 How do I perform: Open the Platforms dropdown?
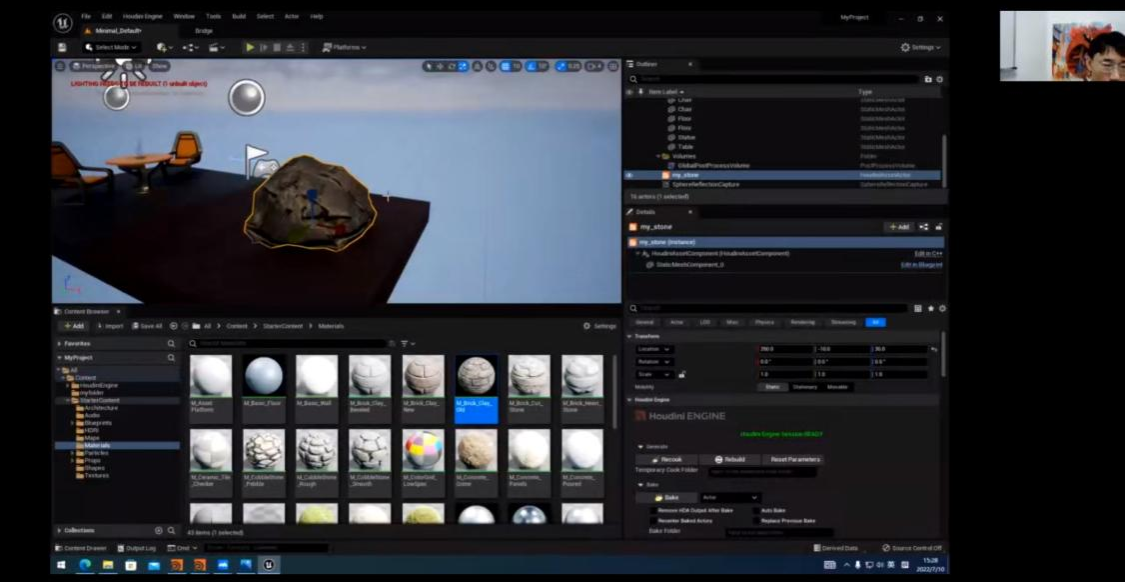[x=344, y=47]
